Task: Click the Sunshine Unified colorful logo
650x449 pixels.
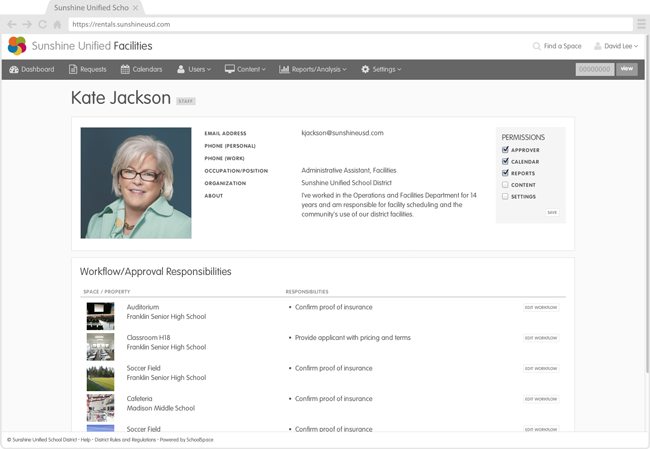Action: (x=17, y=46)
